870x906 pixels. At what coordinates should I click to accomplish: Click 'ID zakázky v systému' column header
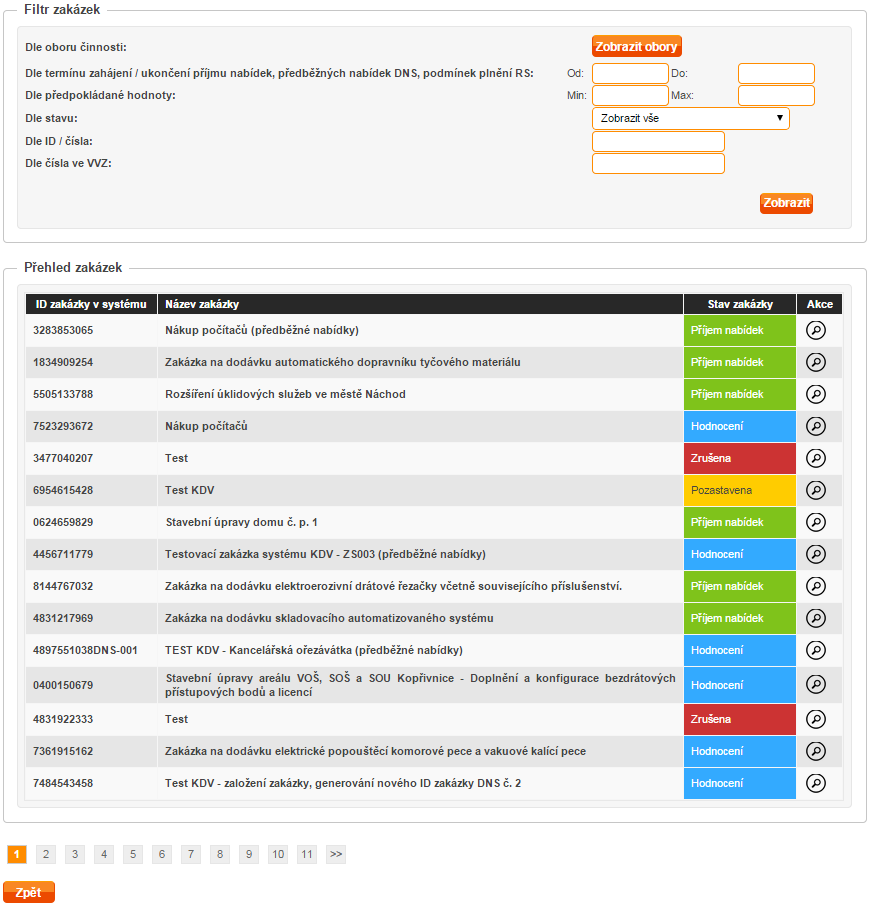coord(91,304)
